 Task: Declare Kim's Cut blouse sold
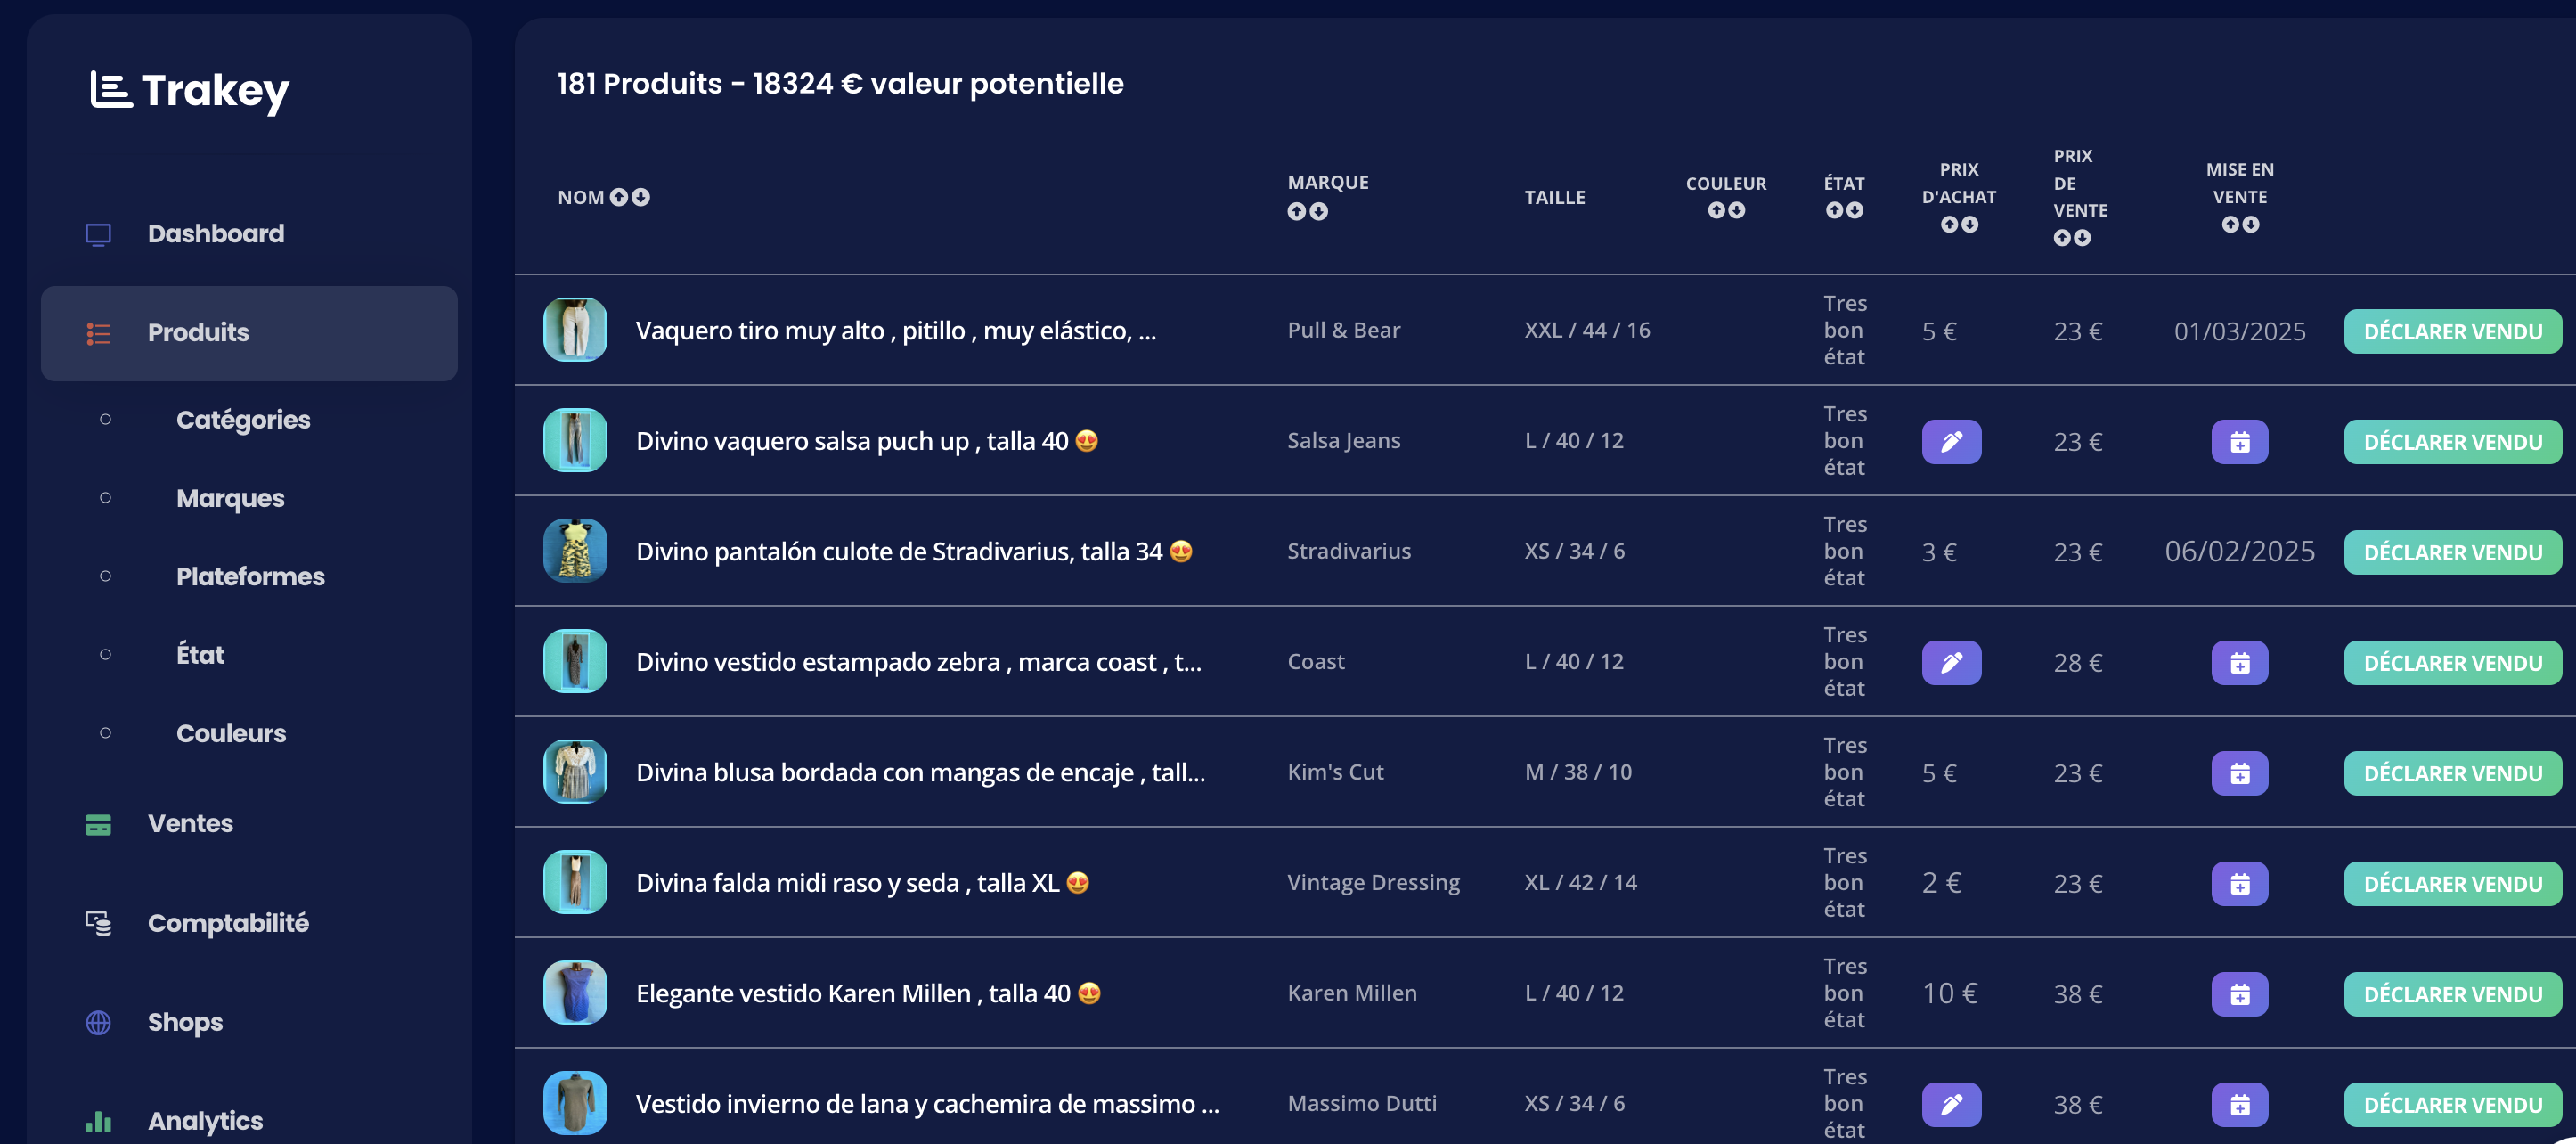(x=2453, y=773)
